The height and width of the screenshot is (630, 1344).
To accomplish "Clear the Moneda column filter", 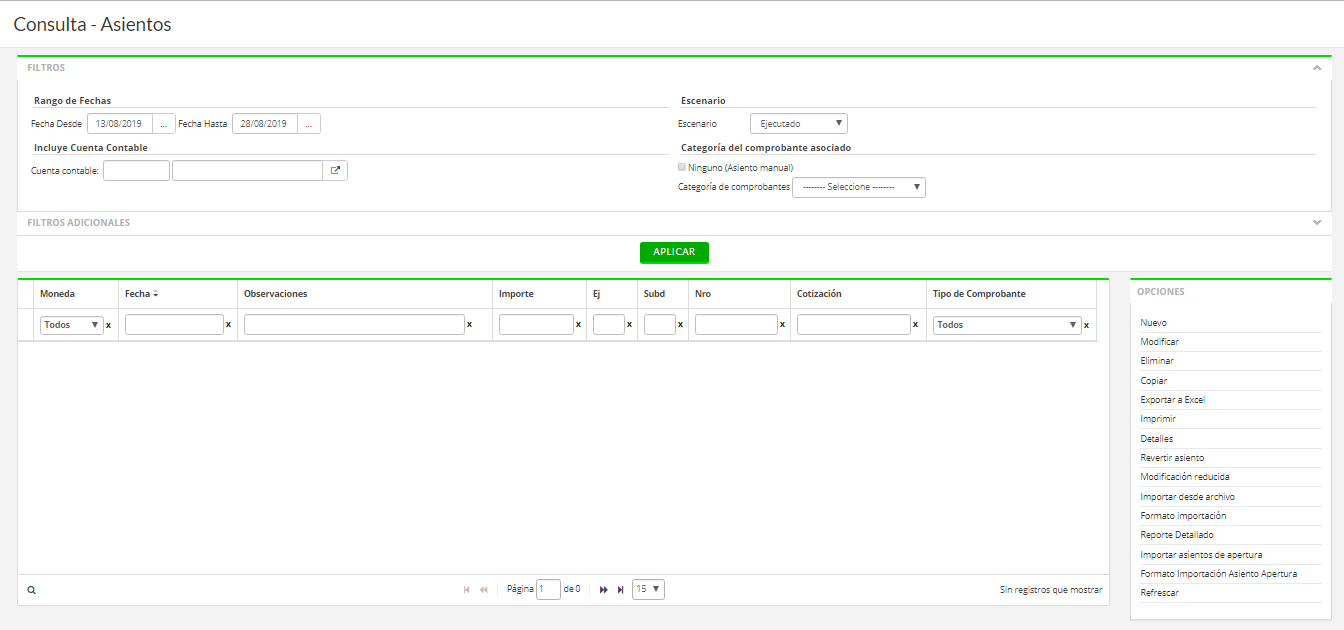I will pyautogui.click(x=108, y=325).
